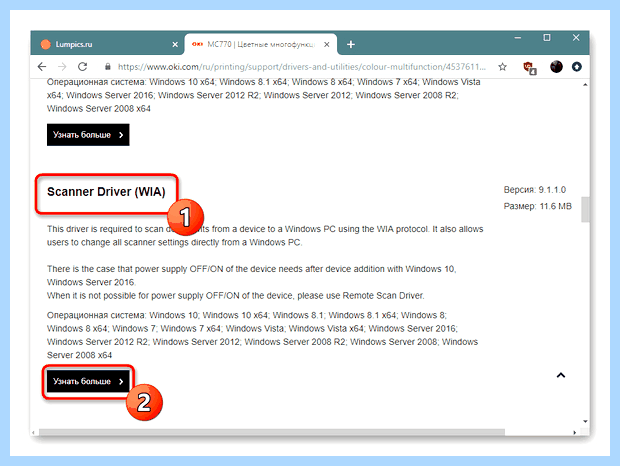
Task: Click the "Scanner Driver (WIA)" heading
Action: tap(106, 192)
